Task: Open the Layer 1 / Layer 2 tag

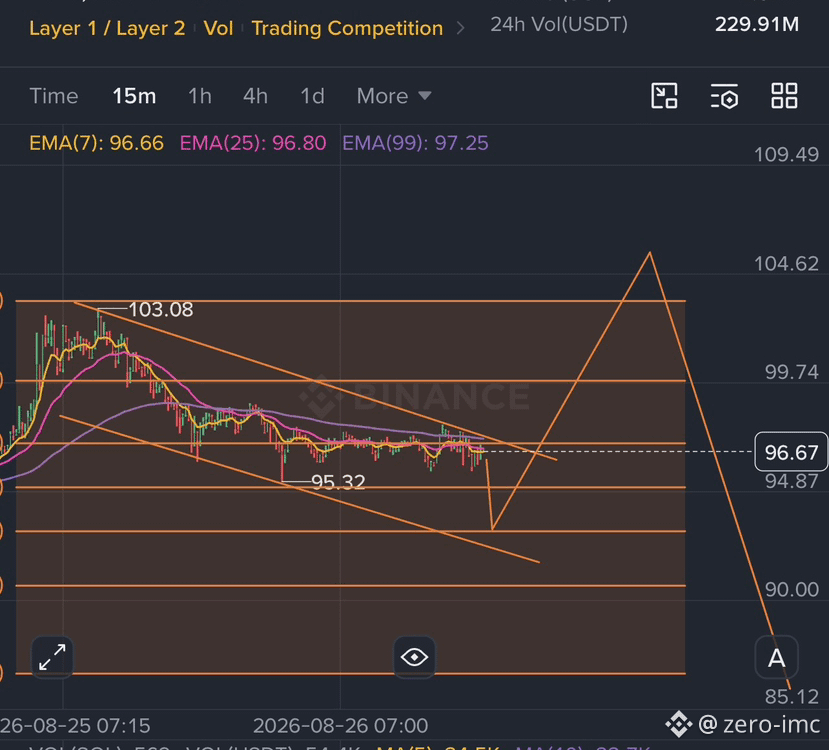Action: (x=107, y=29)
